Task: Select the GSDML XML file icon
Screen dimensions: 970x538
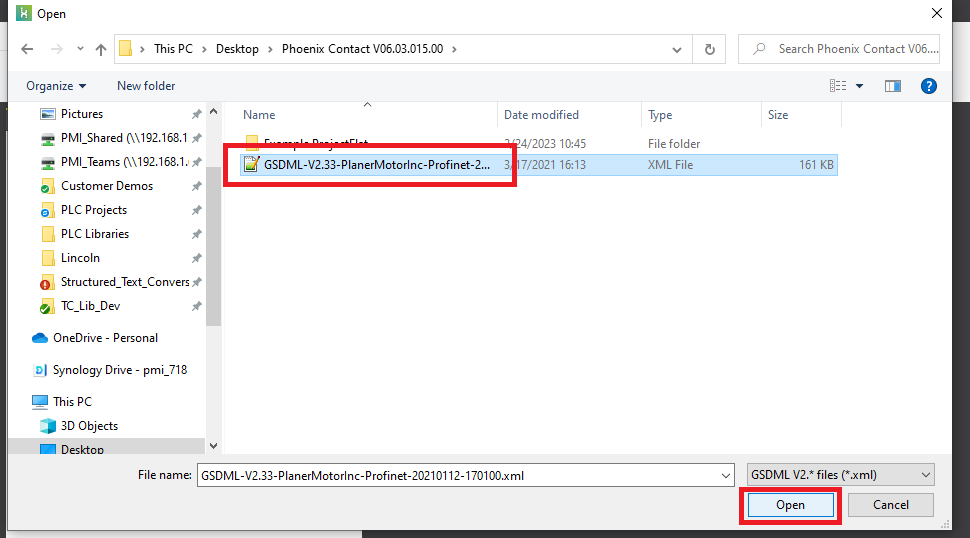Action: [252, 165]
